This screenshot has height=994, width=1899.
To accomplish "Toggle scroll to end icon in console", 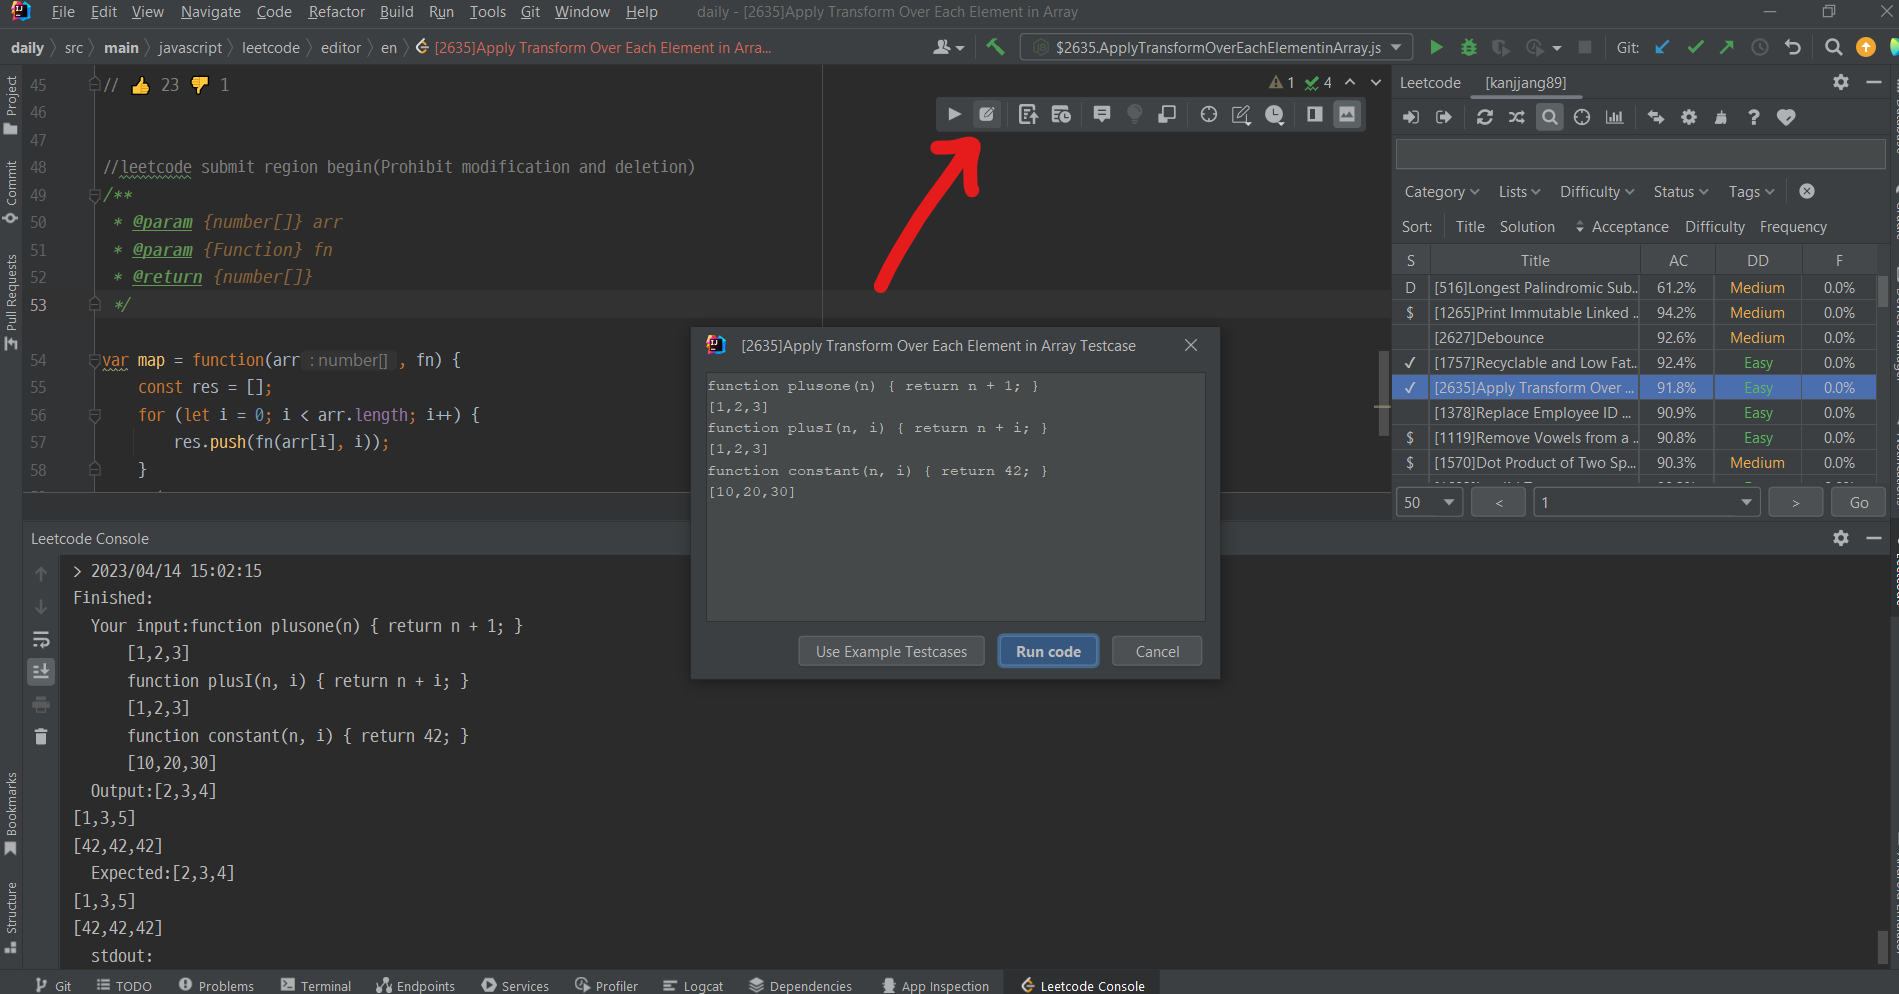I will coord(41,671).
